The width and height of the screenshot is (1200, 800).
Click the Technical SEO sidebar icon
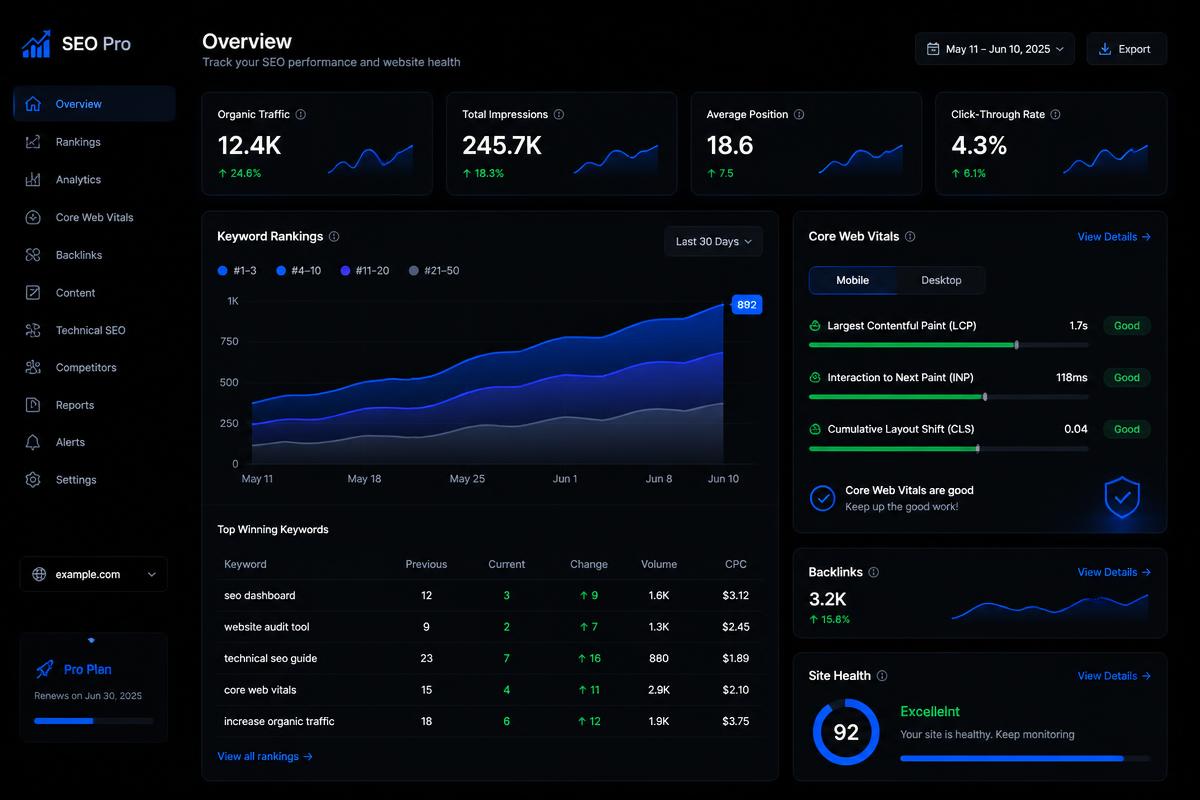[x=33, y=330]
